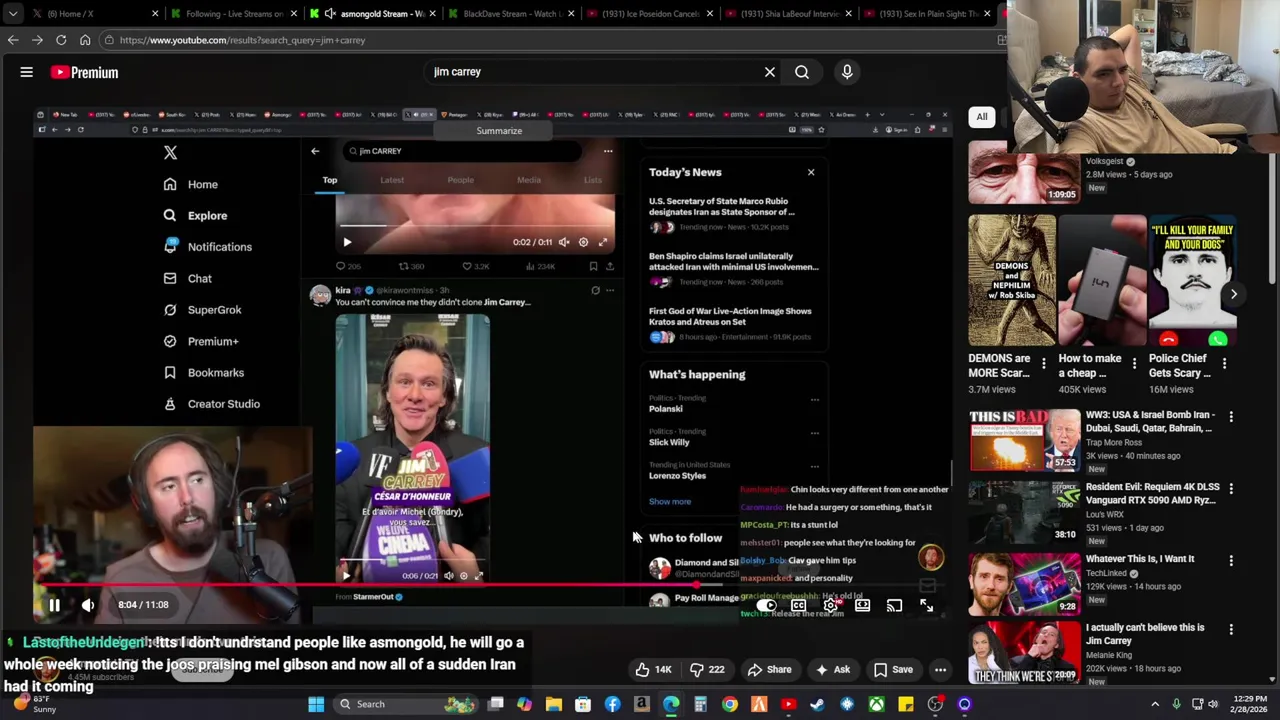Switch to the Ice Poseidon Cancels tab
The image size is (1280, 720).
[x=648, y=14]
